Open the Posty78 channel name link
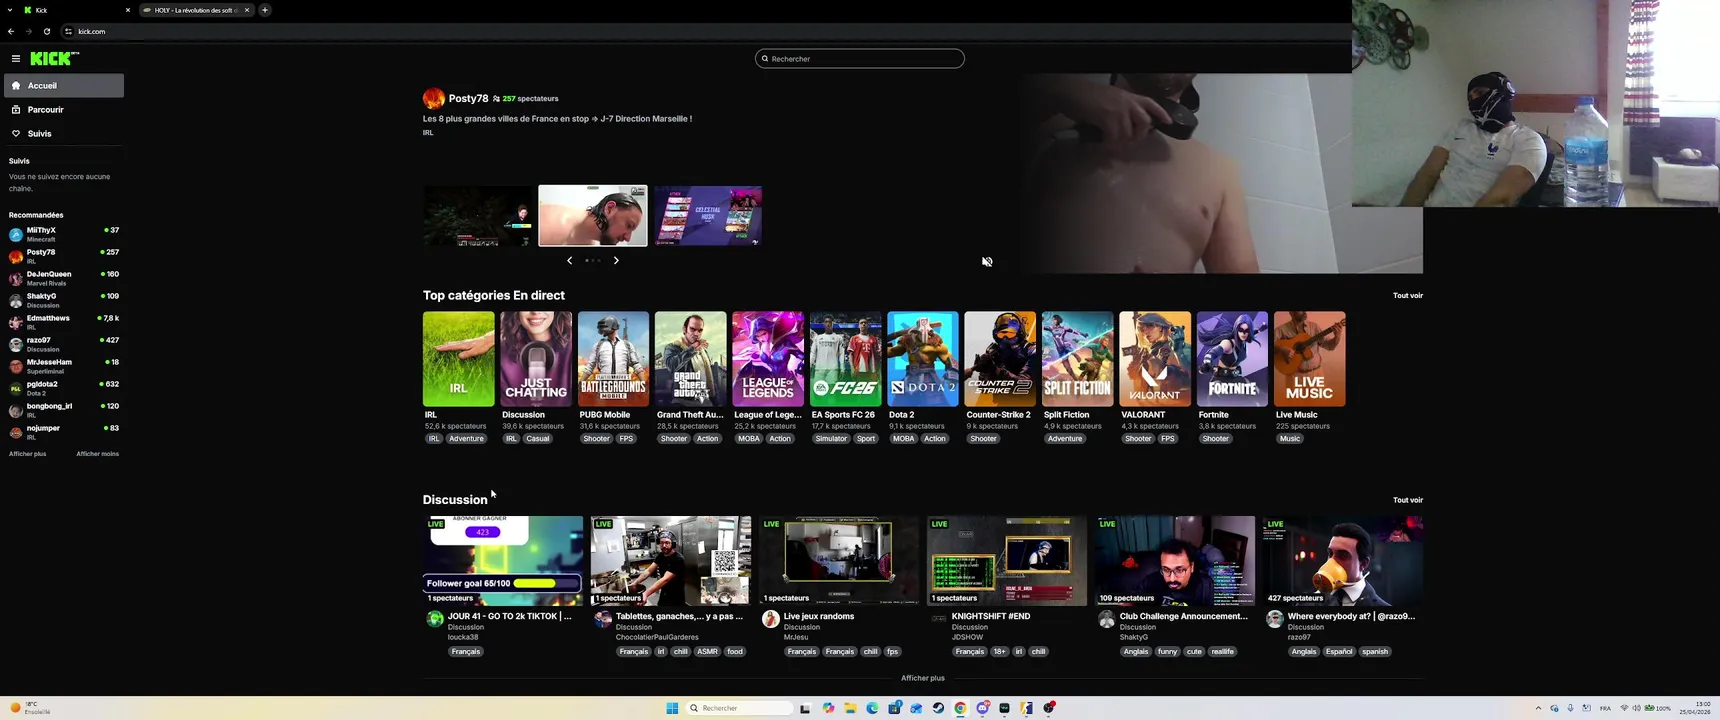This screenshot has height=720, width=1720. point(468,98)
